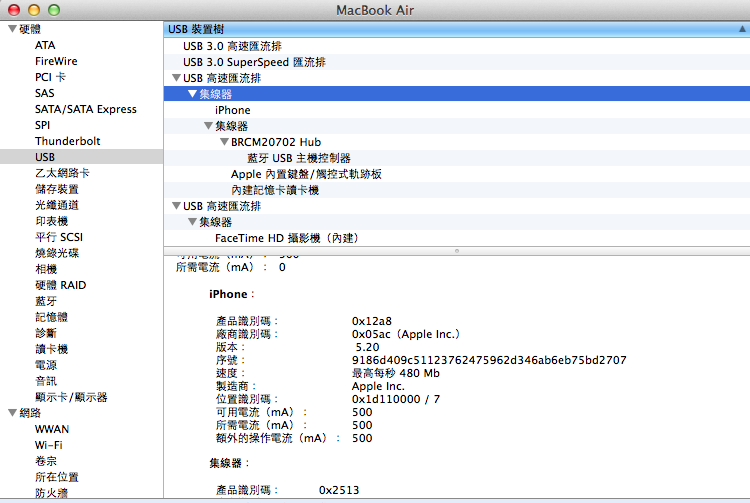The image size is (750, 503).
Task: Select Apple 內置鍵盤/觸控式軌跡板 row
Action: pos(457,174)
